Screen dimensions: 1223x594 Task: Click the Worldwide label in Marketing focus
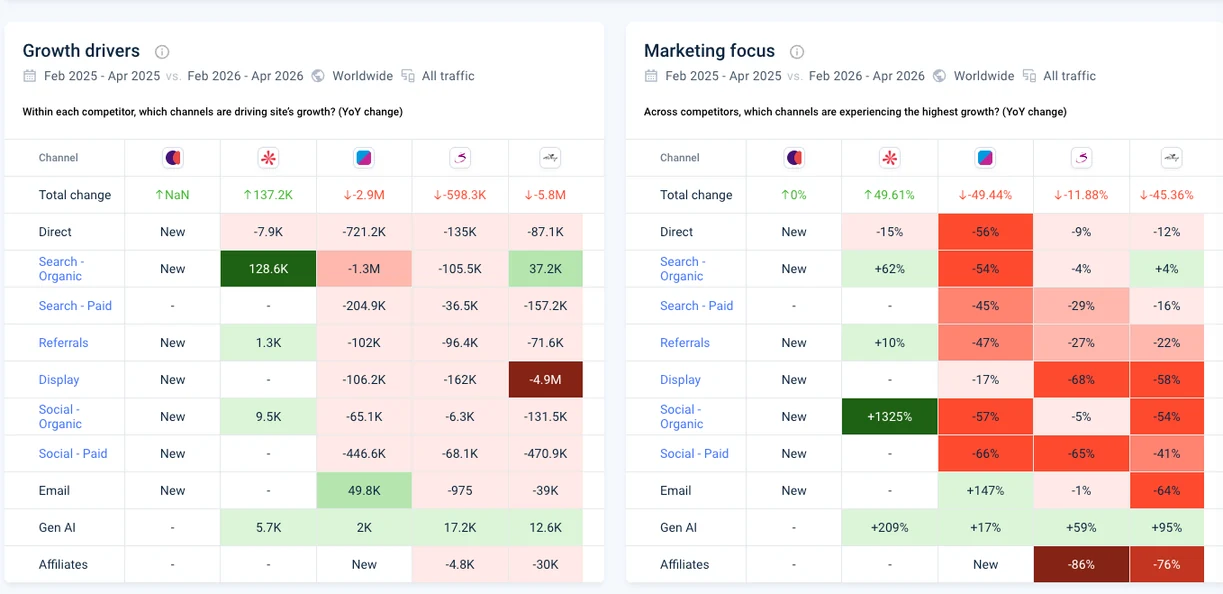pyautogui.click(x=984, y=76)
